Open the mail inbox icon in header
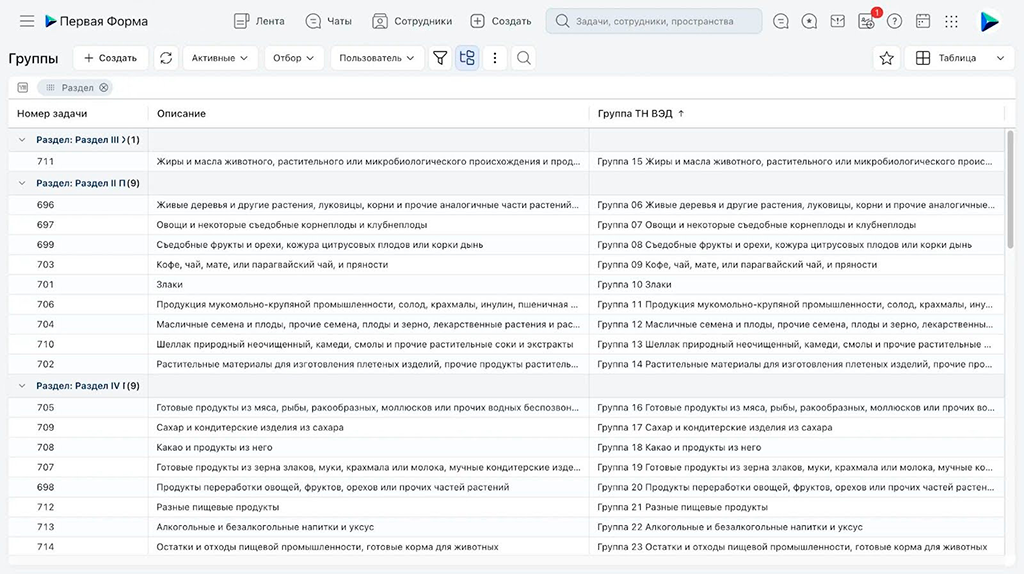 [x=837, y=21]
